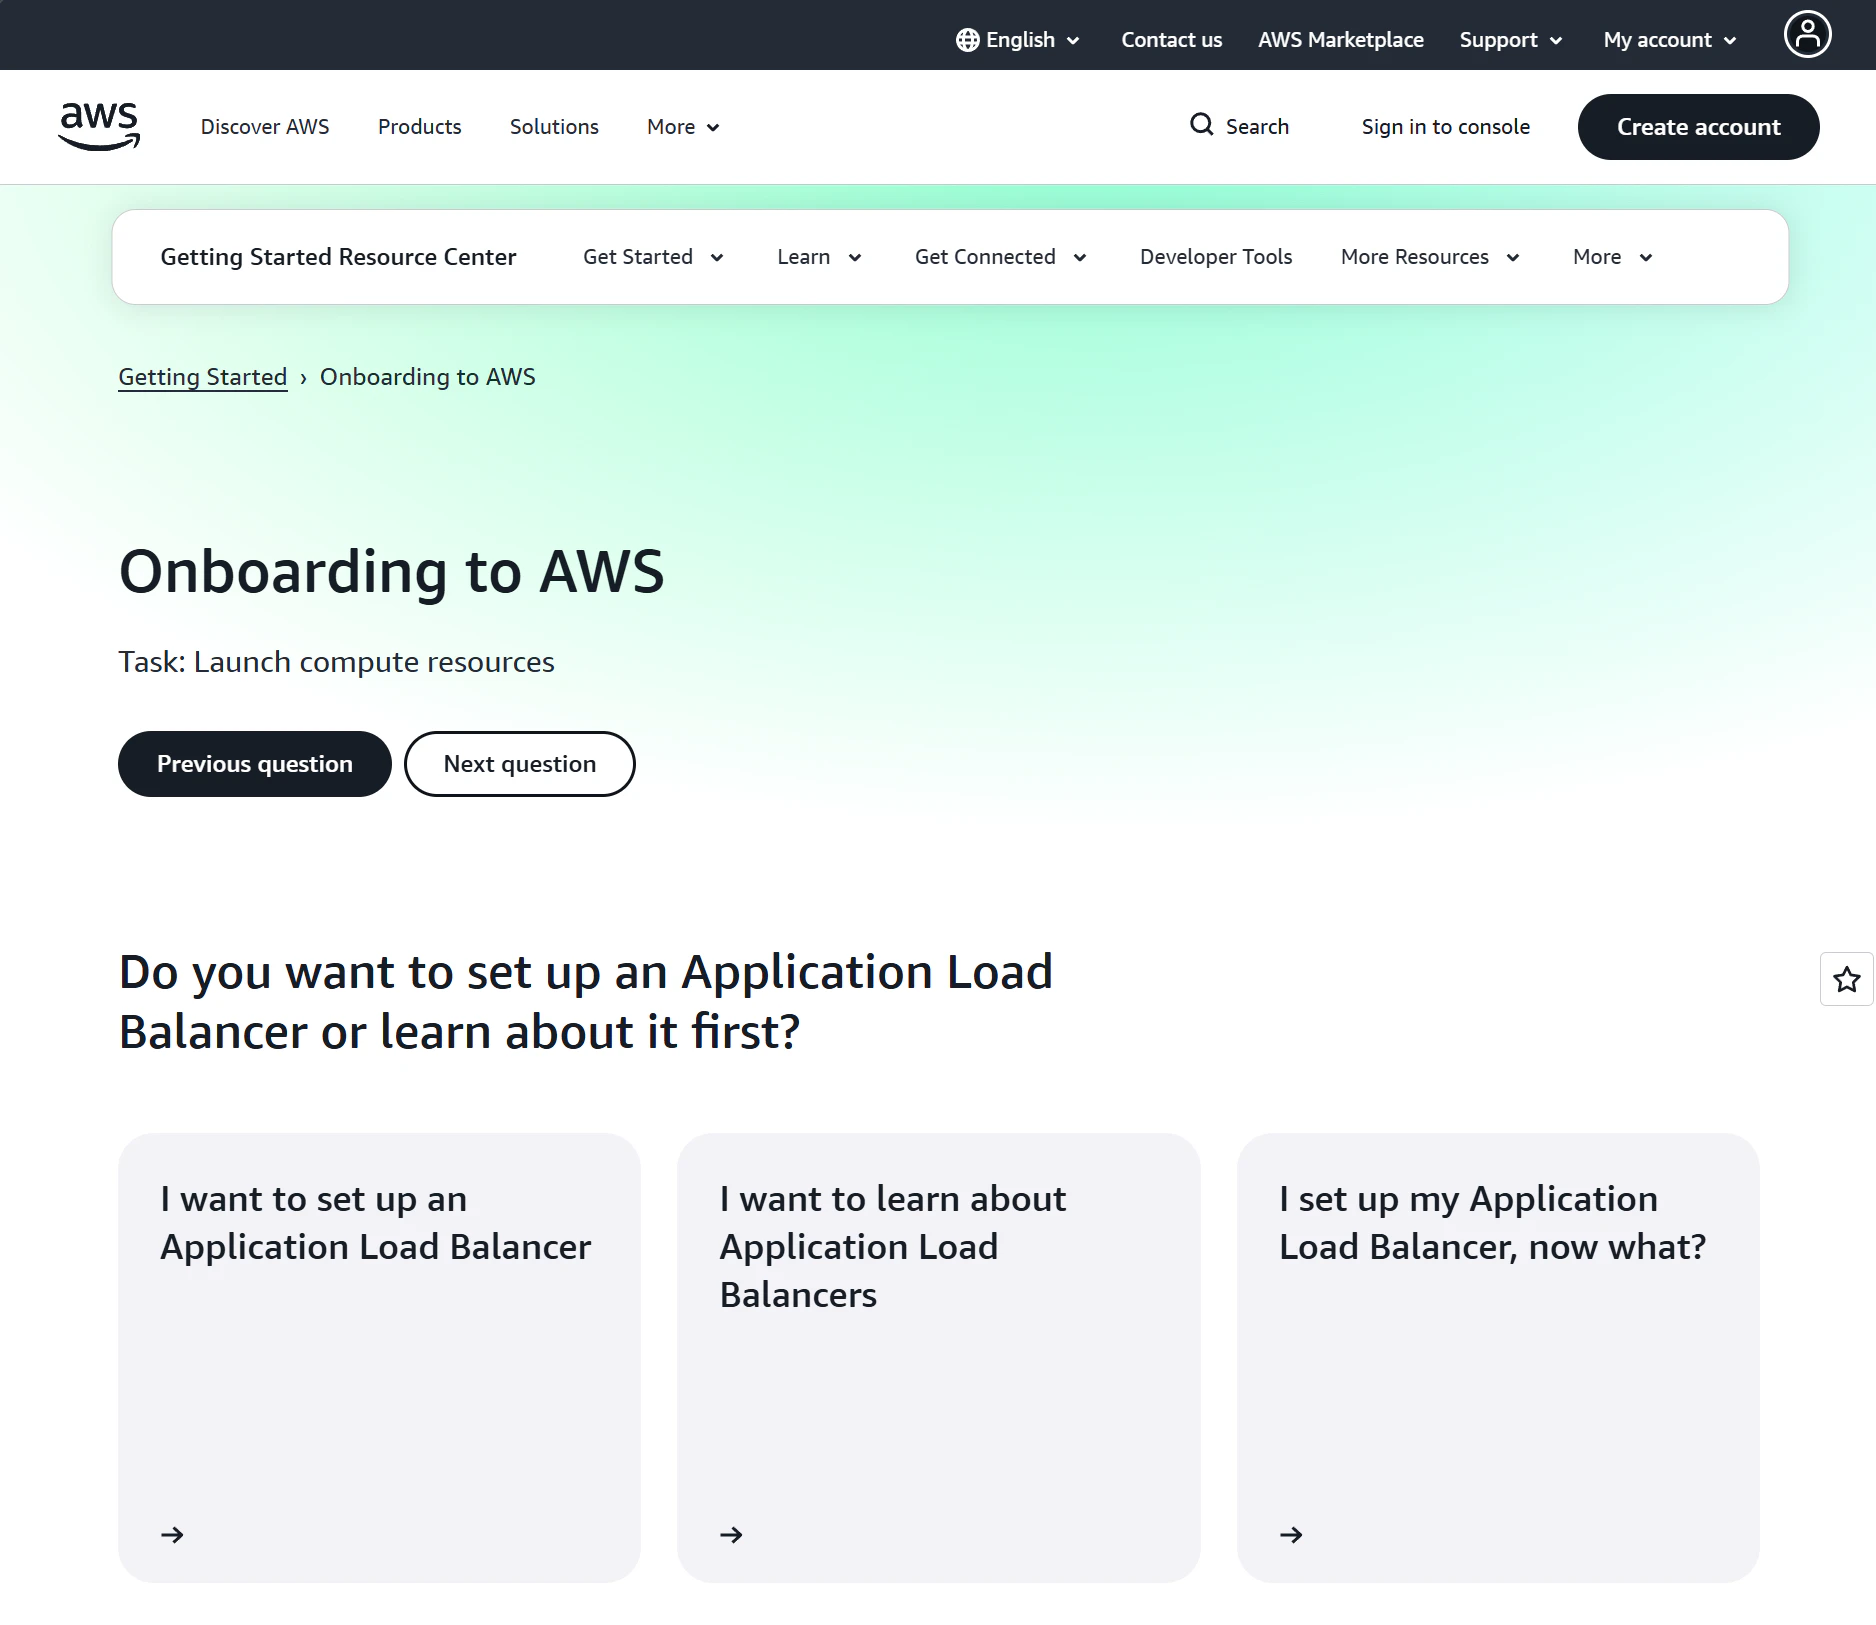Click the Previous question button
Image resolution: width=1876 pixels, height=1625 pixels.
[x=255, y=764]
